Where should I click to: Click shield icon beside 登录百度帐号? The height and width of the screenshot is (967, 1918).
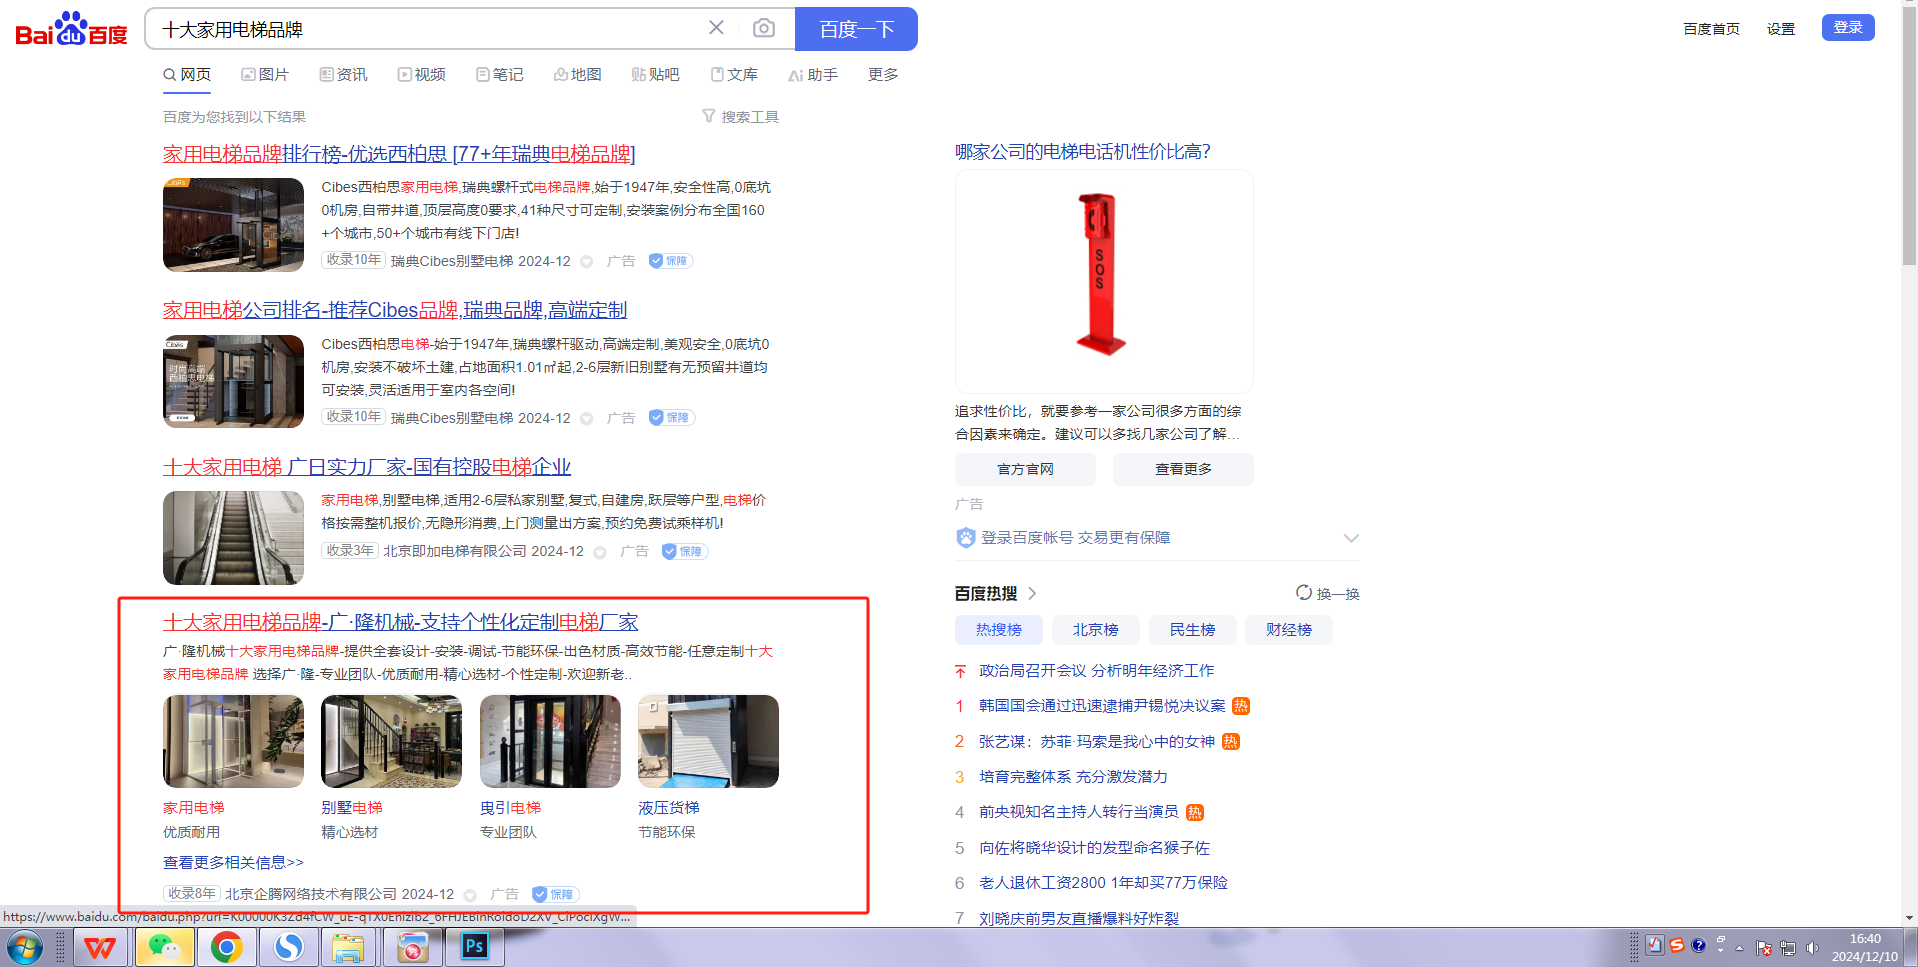pyautogui.click(x=966, y=538)
